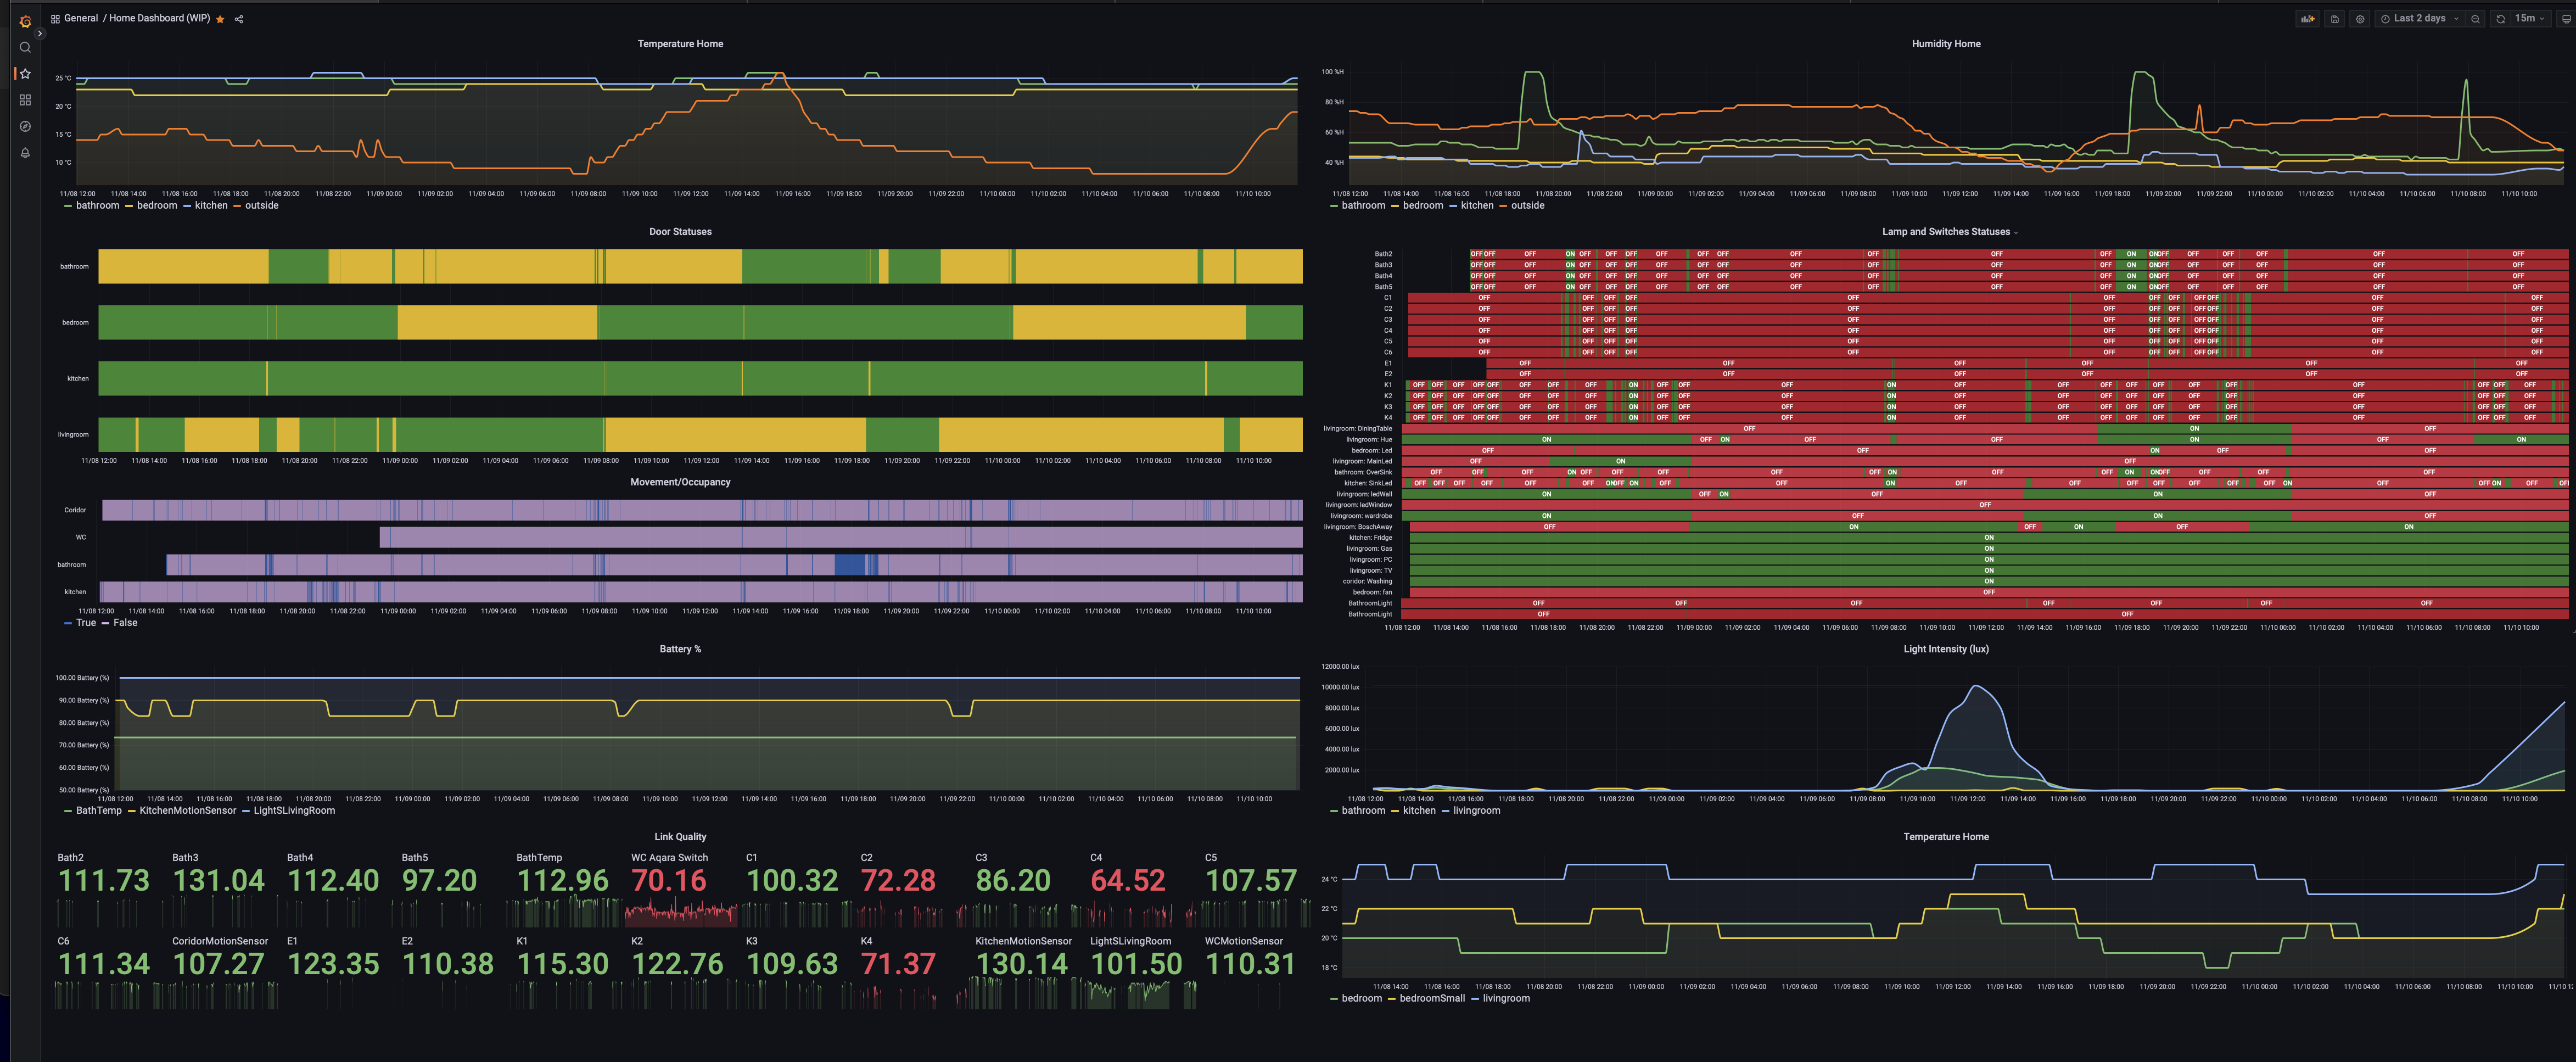Click the K4 link quality value 71.37
The image size is (2576, 1062).
pyautogui.click(x=898, y=965)
